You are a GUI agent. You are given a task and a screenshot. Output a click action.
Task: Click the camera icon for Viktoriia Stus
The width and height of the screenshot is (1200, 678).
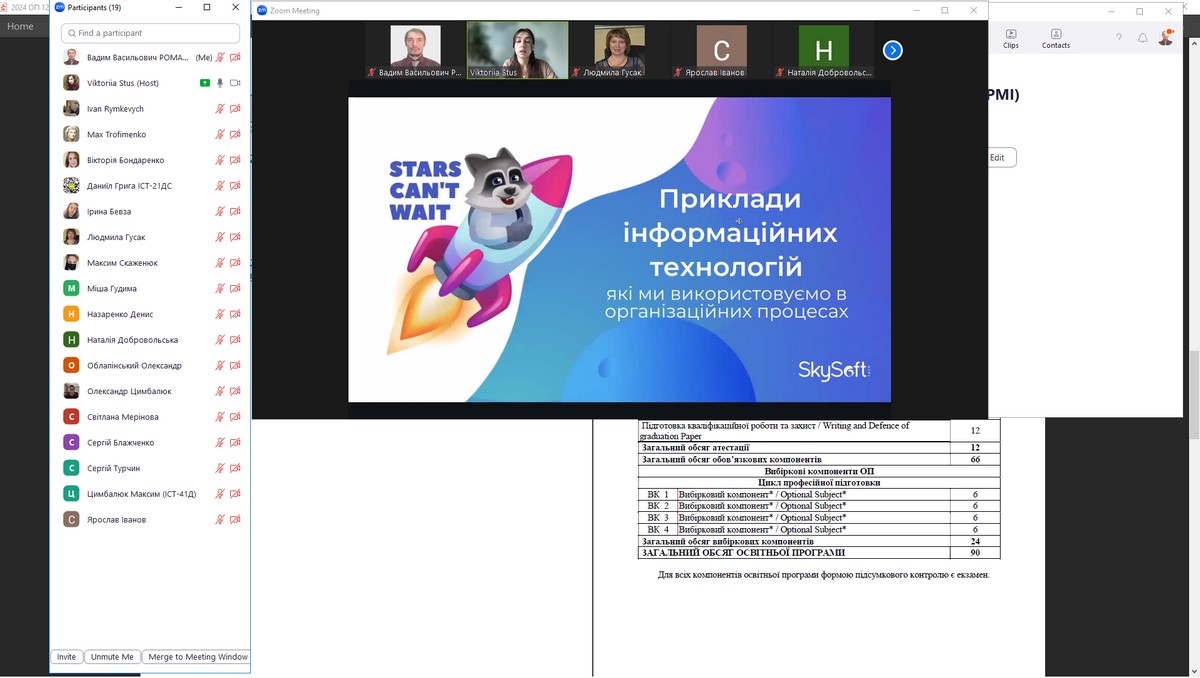pos(235,83)
